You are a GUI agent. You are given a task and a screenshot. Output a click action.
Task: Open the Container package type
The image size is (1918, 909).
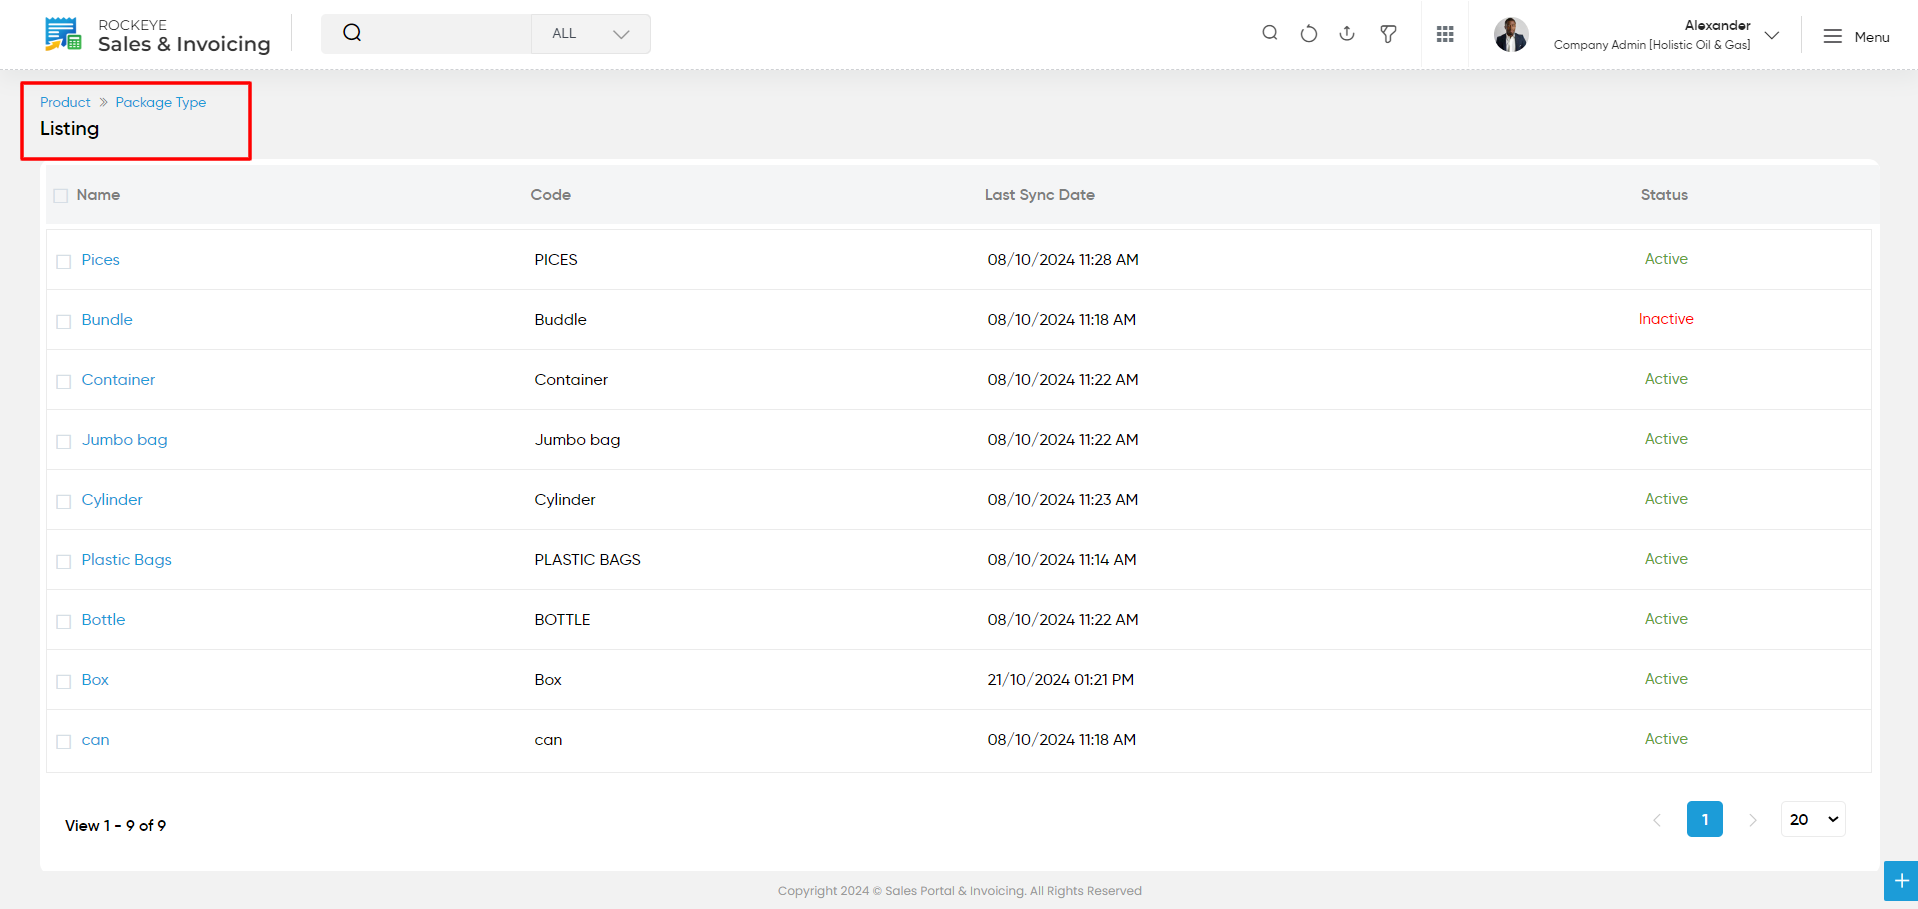(118, 380)
